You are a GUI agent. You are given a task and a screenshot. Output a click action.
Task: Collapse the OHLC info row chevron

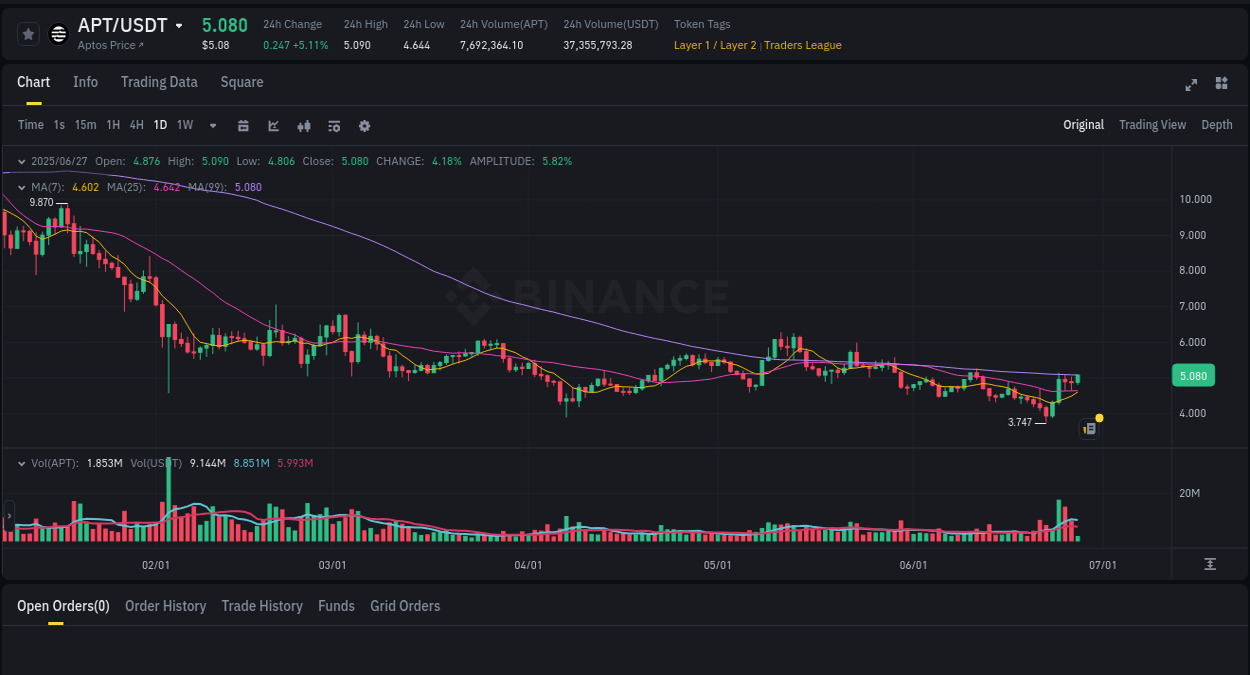tap(21, 160)
